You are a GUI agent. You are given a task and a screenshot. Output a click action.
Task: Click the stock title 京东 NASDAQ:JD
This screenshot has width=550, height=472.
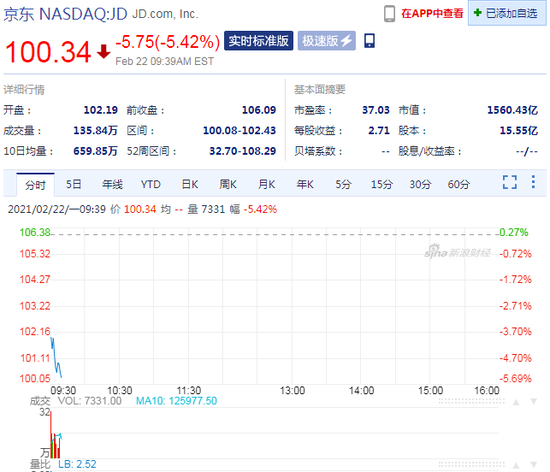(x=65, y=14)
